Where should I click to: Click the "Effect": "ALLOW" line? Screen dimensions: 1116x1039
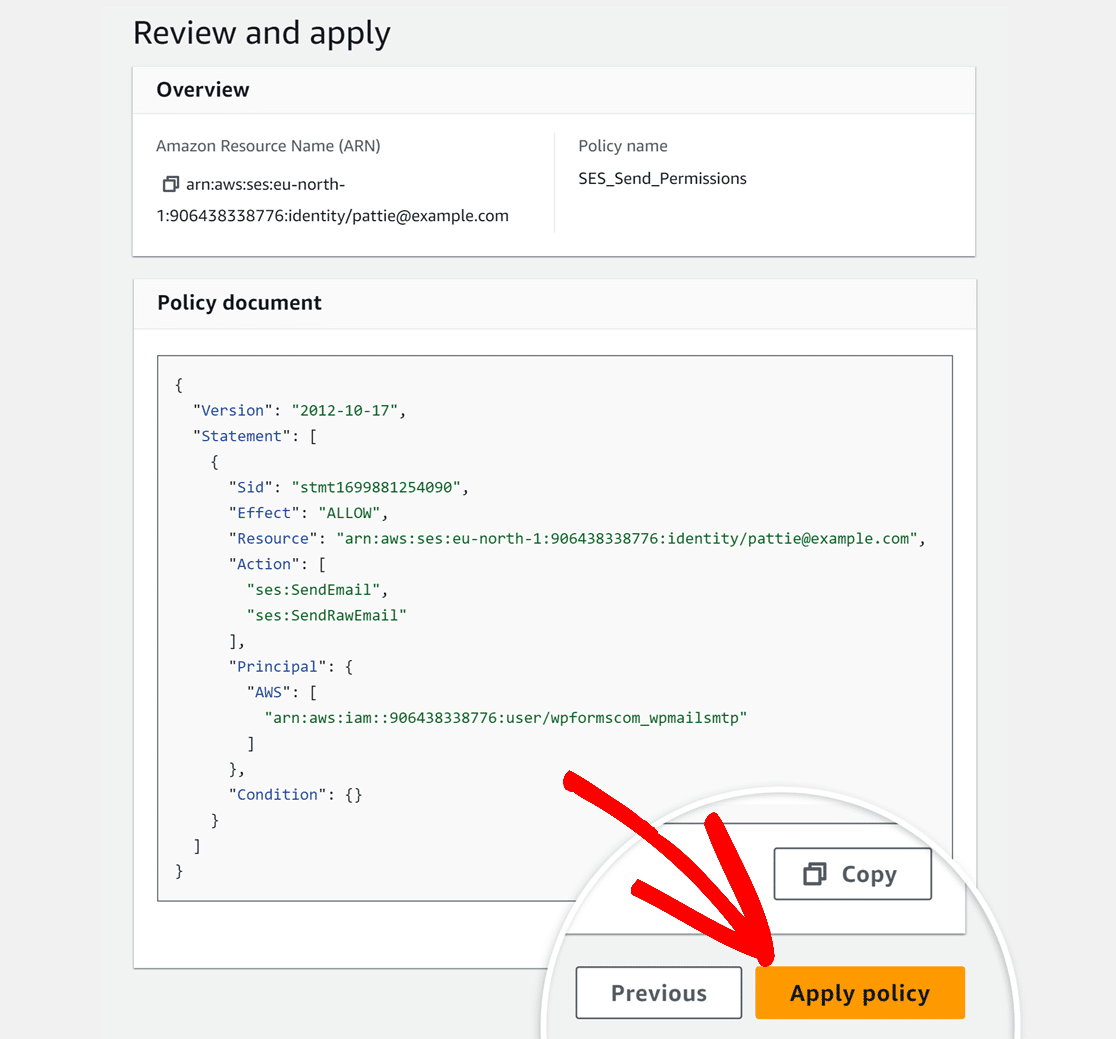(308, 513)
